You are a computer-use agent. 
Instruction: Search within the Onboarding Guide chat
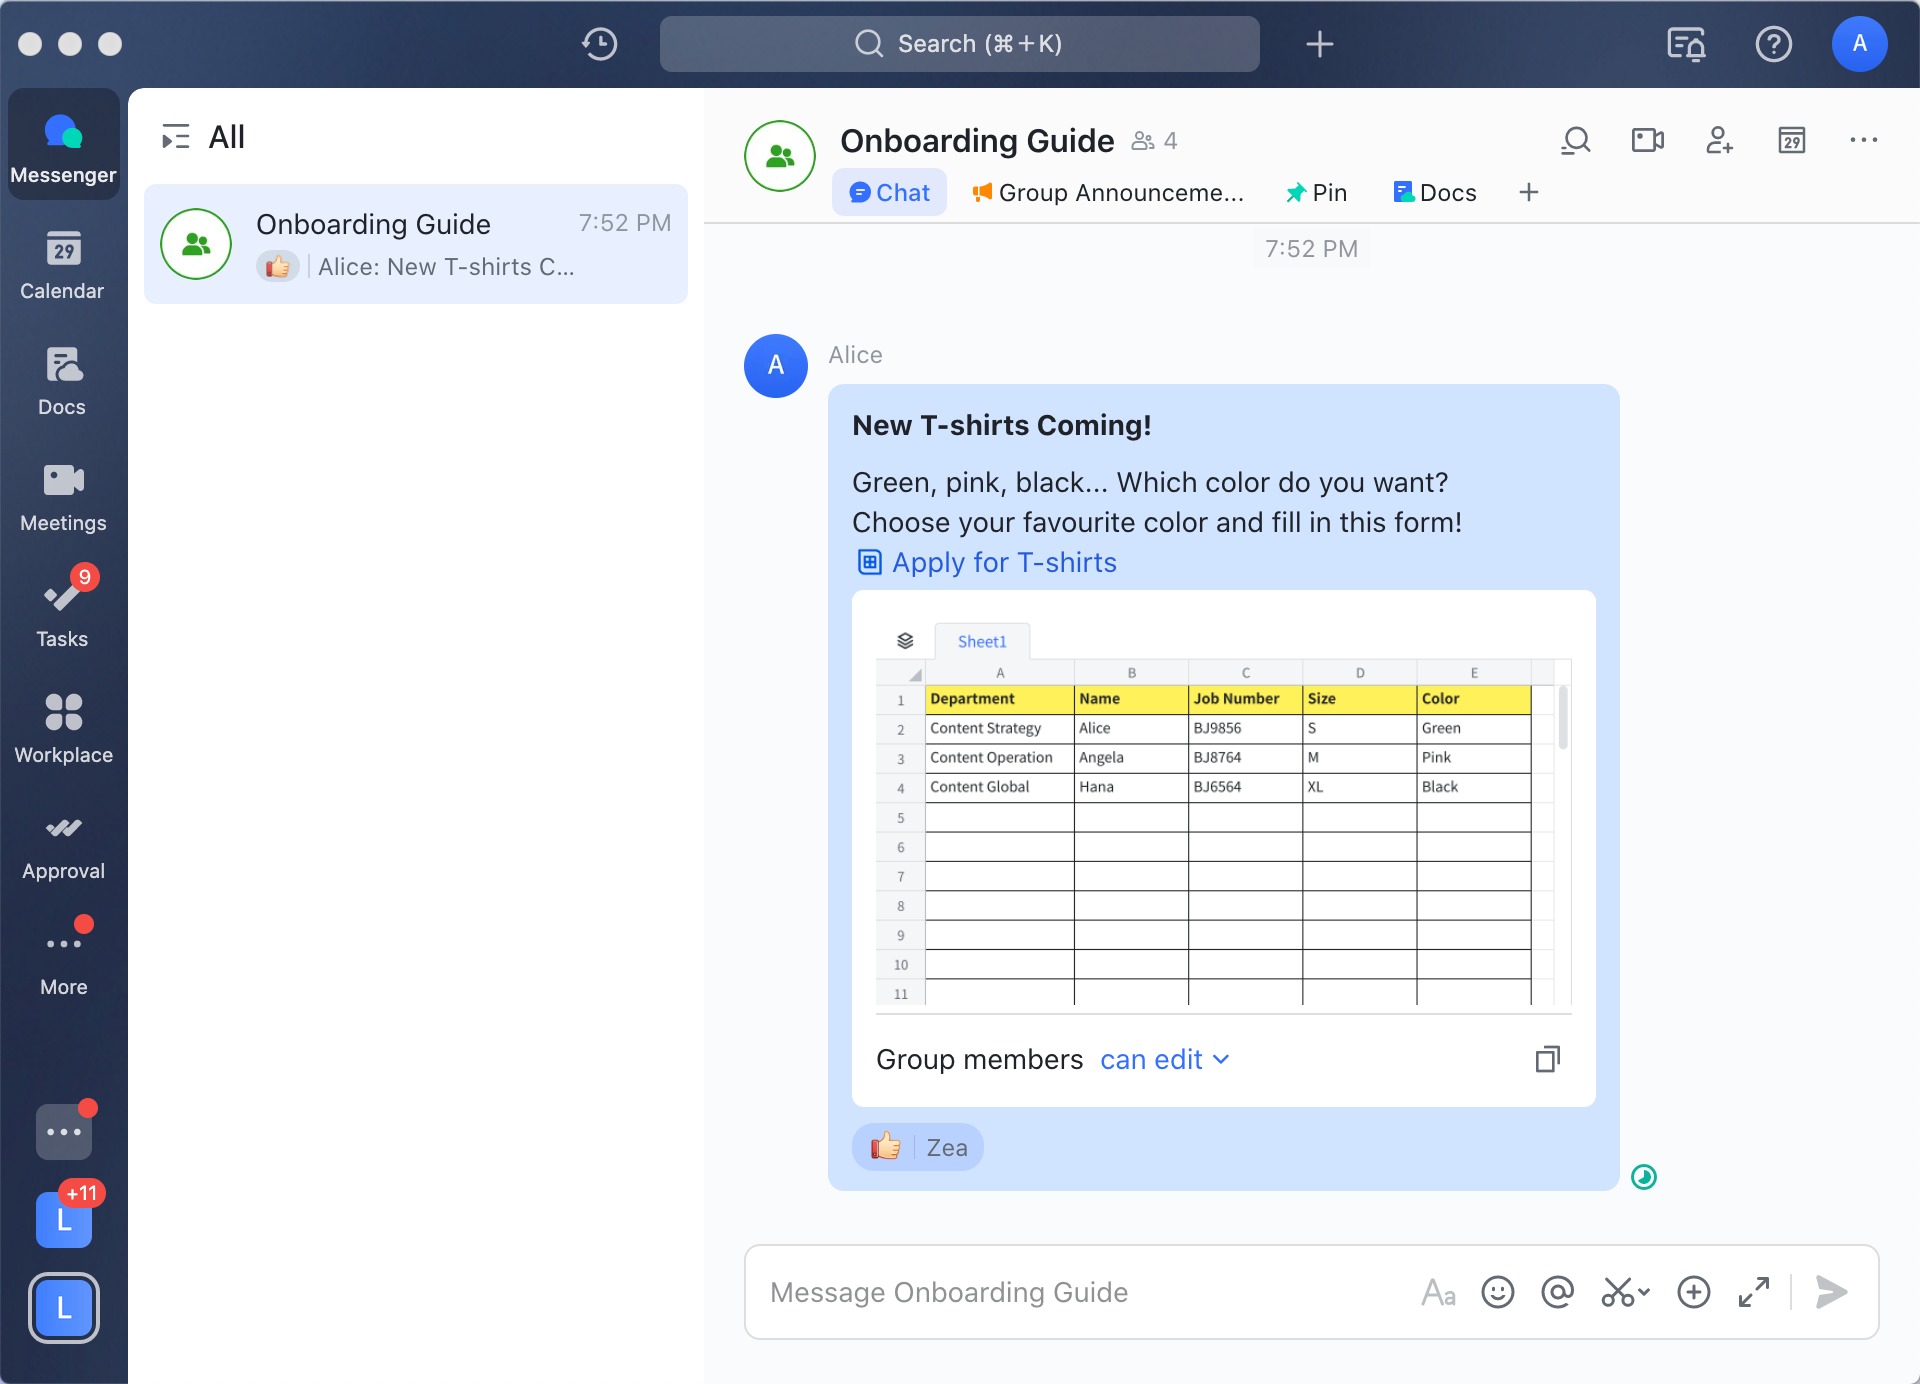pyautogui.click(x=1574, y=141)
